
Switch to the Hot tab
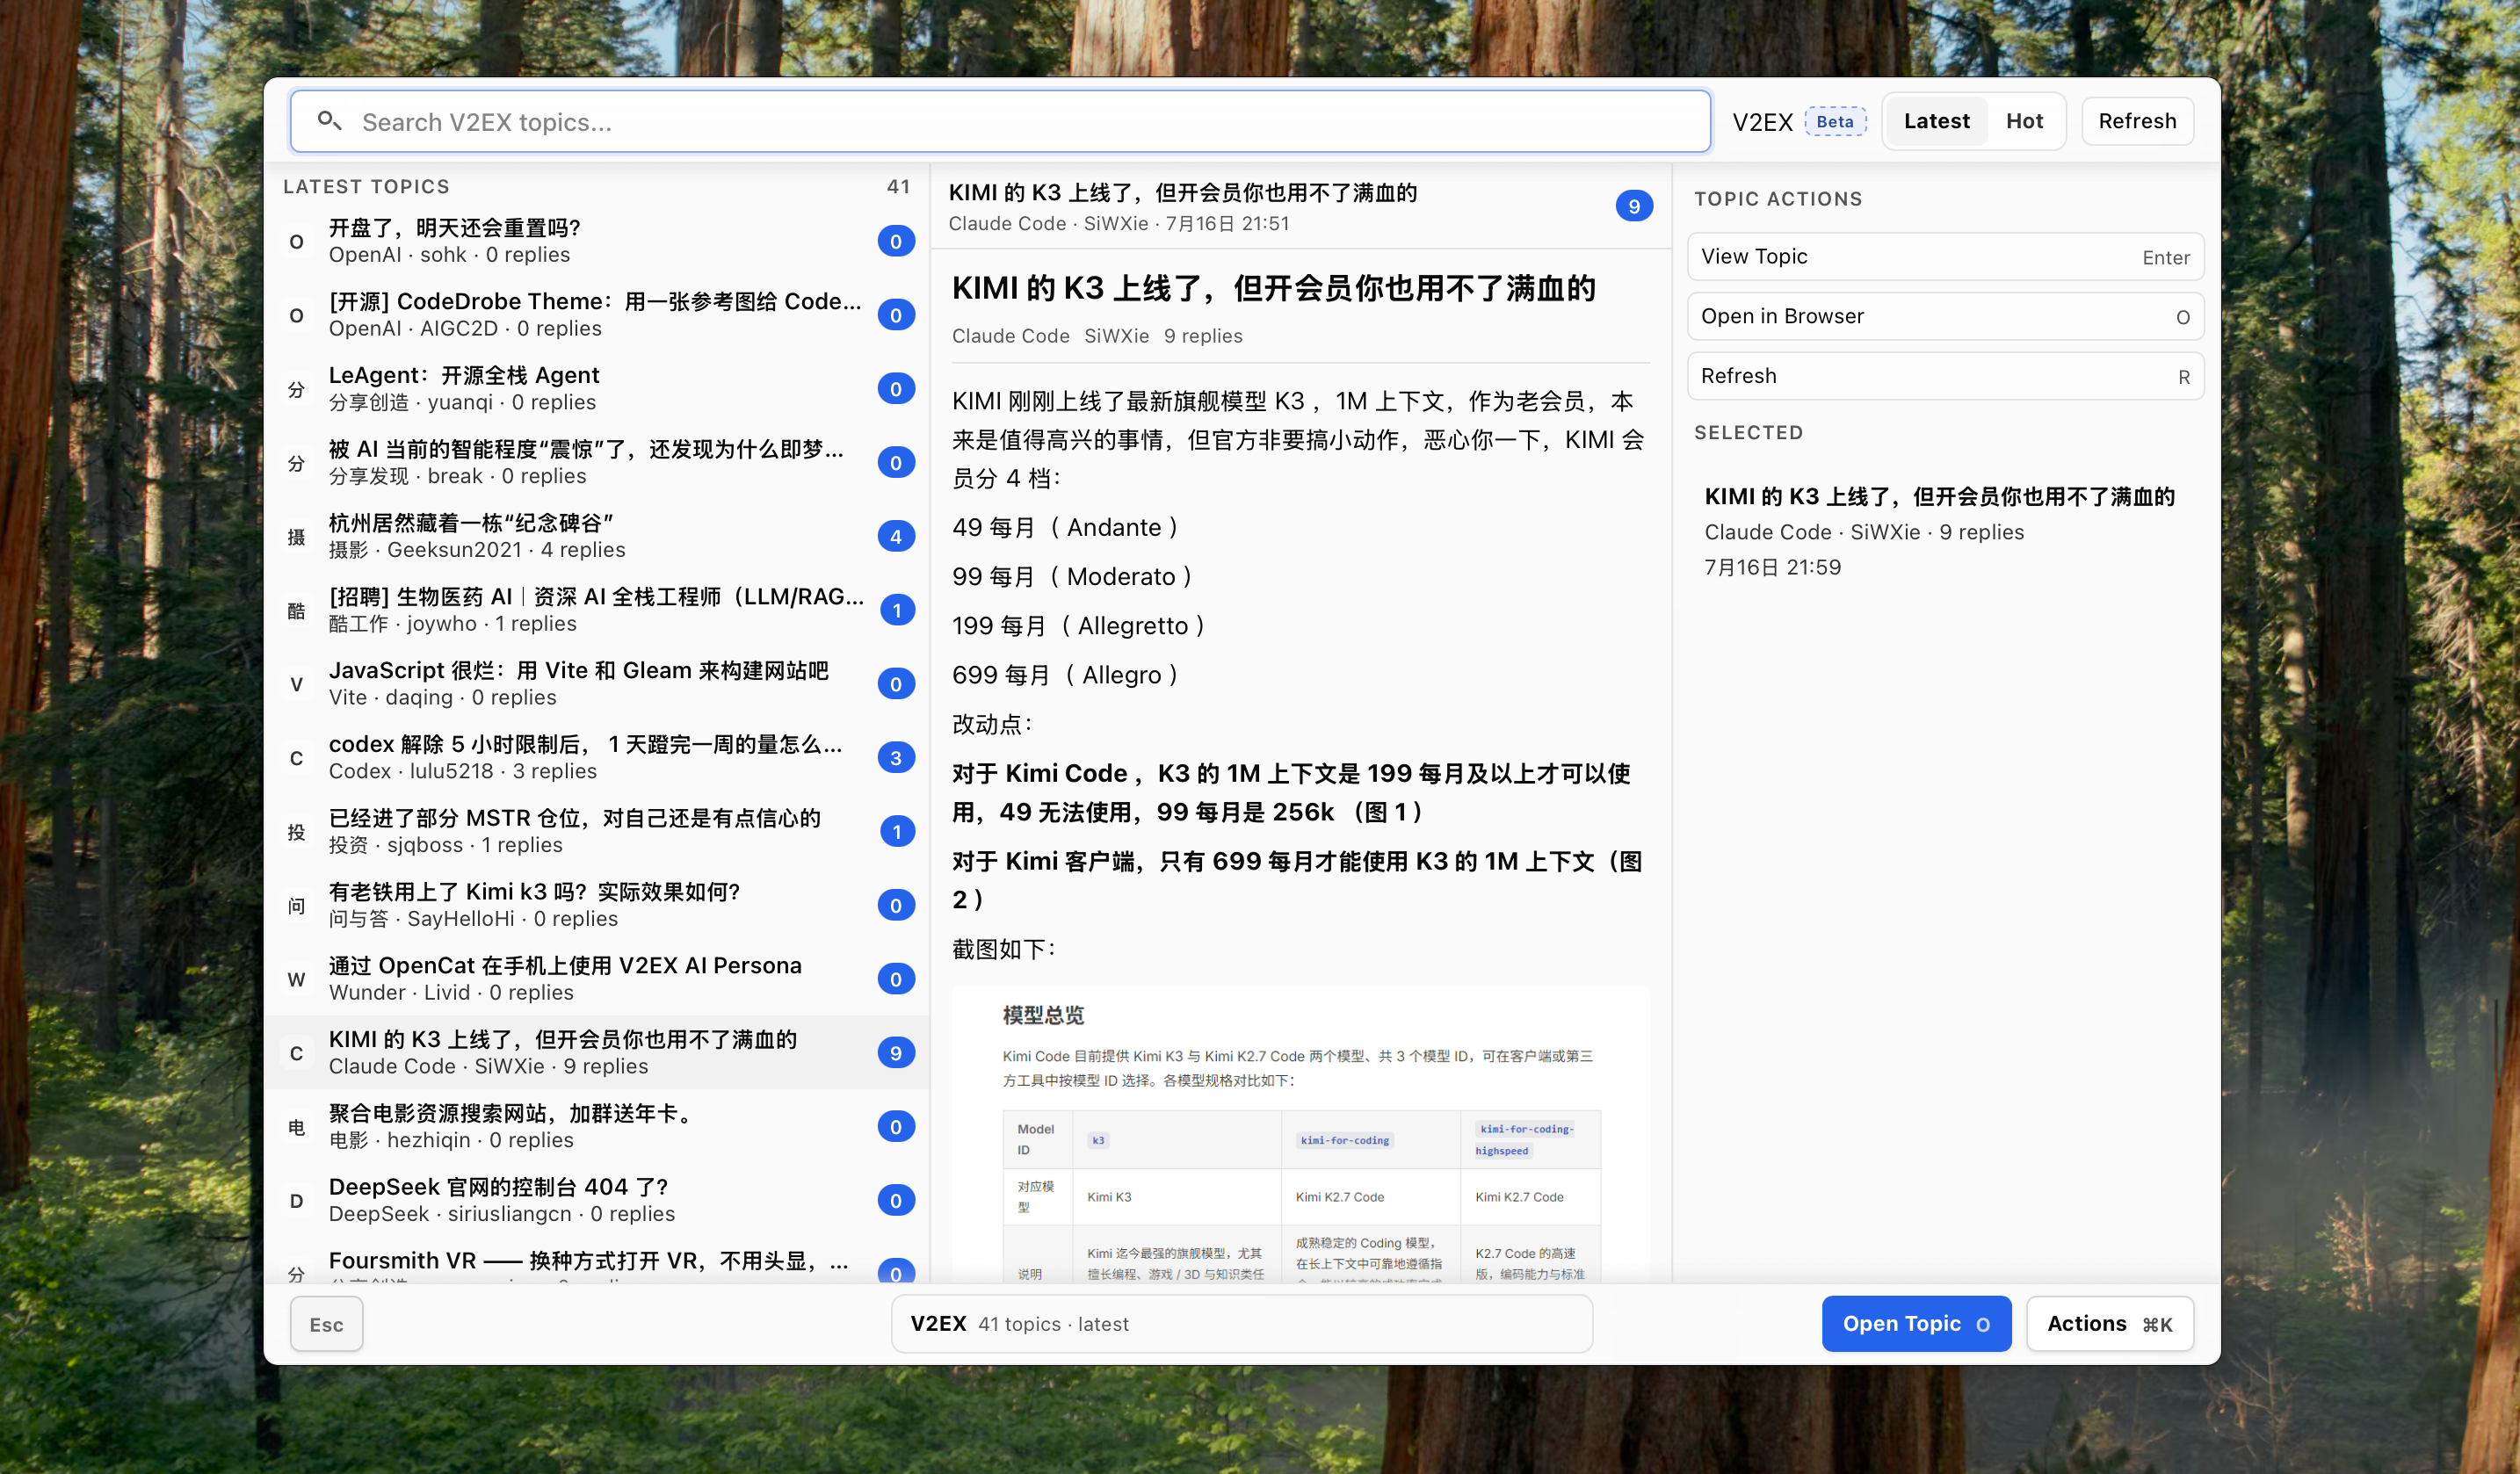coord(2024,121)
